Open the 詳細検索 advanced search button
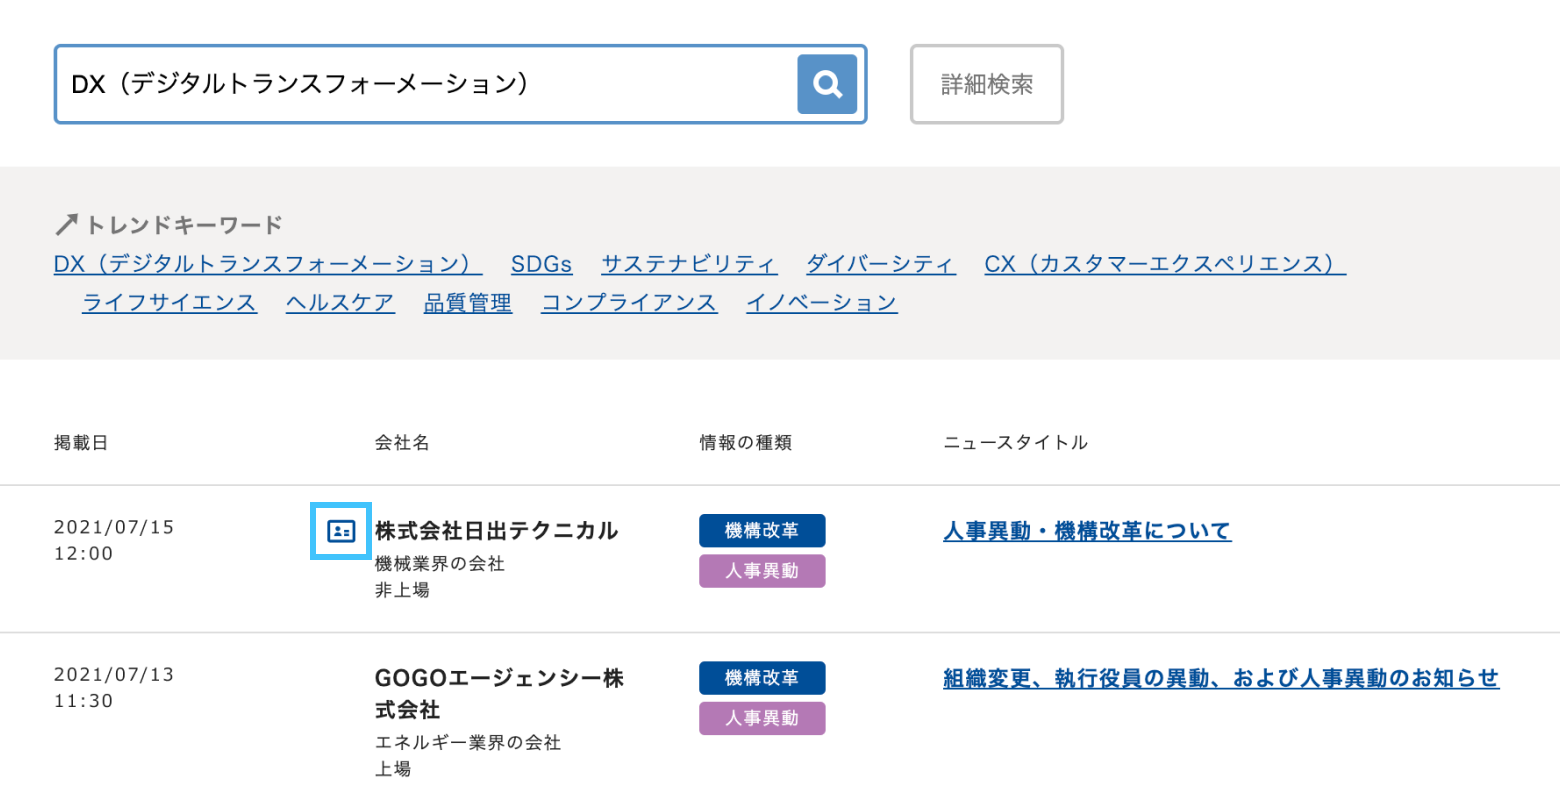The width and height of the screenshot is (1560, 800). click(x=987, y=84)
